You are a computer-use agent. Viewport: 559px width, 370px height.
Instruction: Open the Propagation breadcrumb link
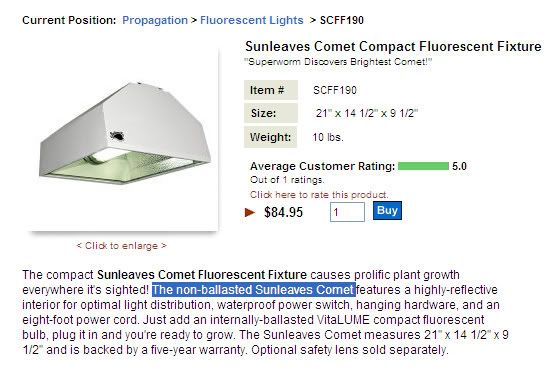pos(155,20)
